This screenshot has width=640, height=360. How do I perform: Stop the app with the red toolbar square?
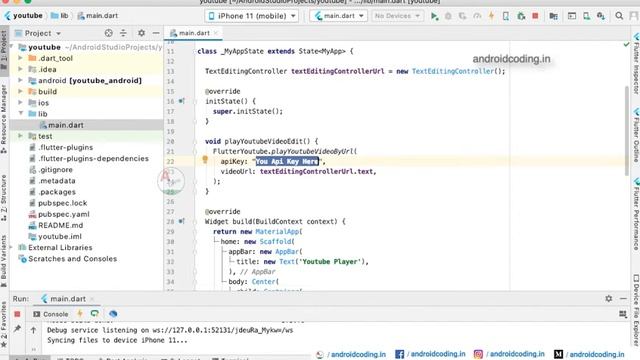pos(535,16)
